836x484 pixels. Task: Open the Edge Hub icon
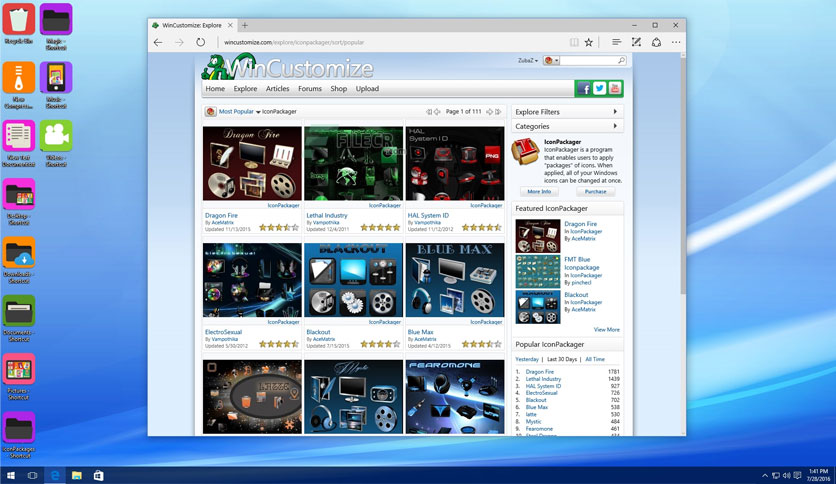616,42
